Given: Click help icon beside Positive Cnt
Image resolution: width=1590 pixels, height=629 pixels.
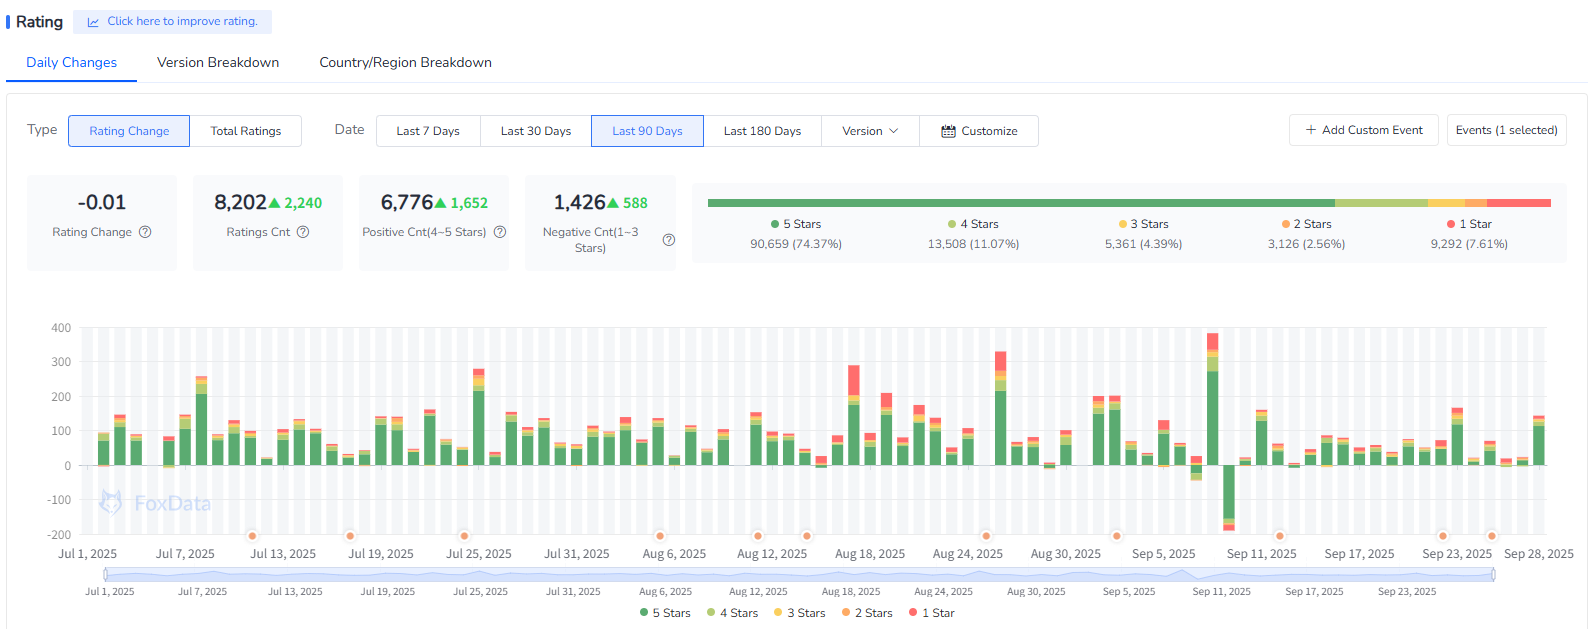Looking at the screenshot, I should pyautogui.click(x=500, y=232).
